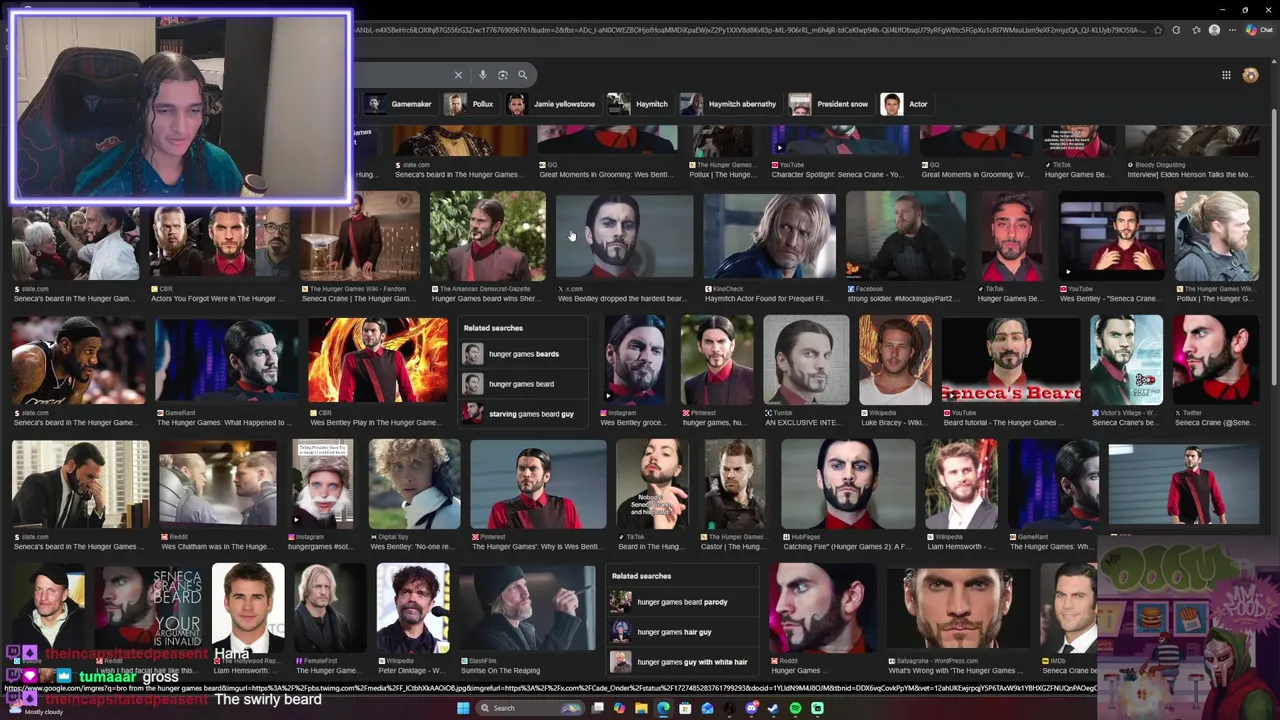Open Discord from the taskbar
The image size is (1280, 720).
(751, 708)
